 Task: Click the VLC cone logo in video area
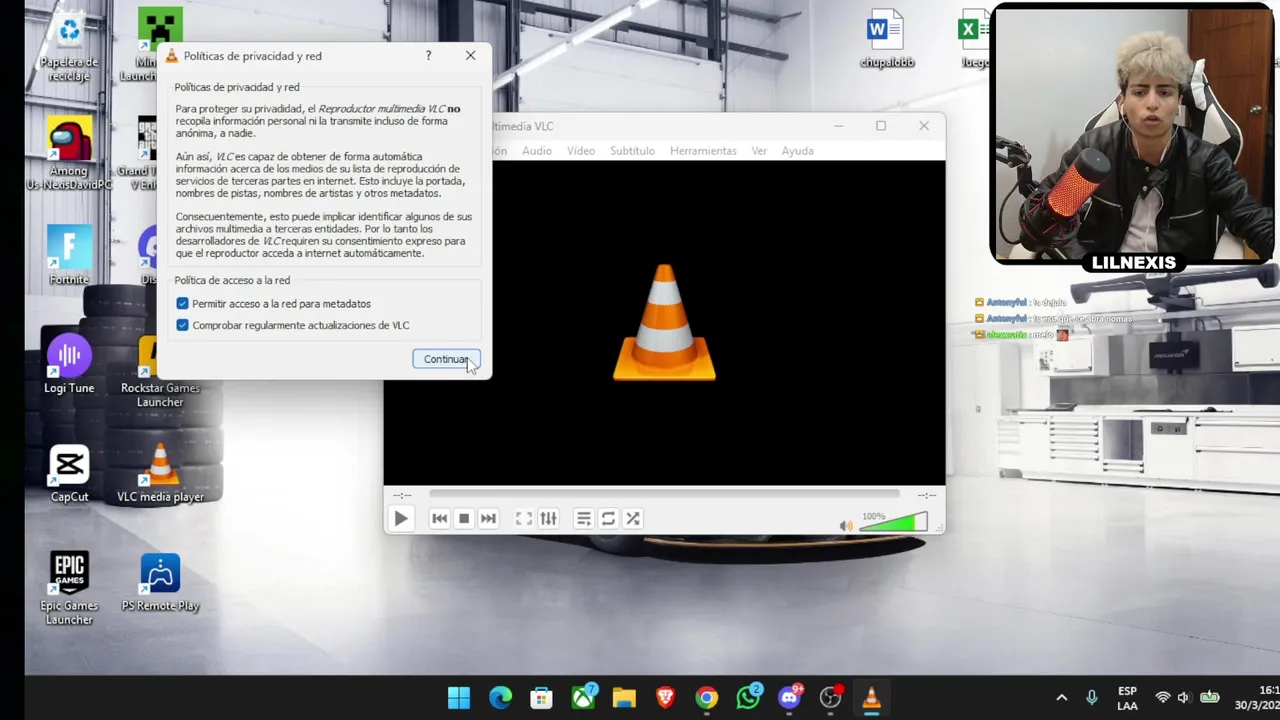(x=664, y=322)
